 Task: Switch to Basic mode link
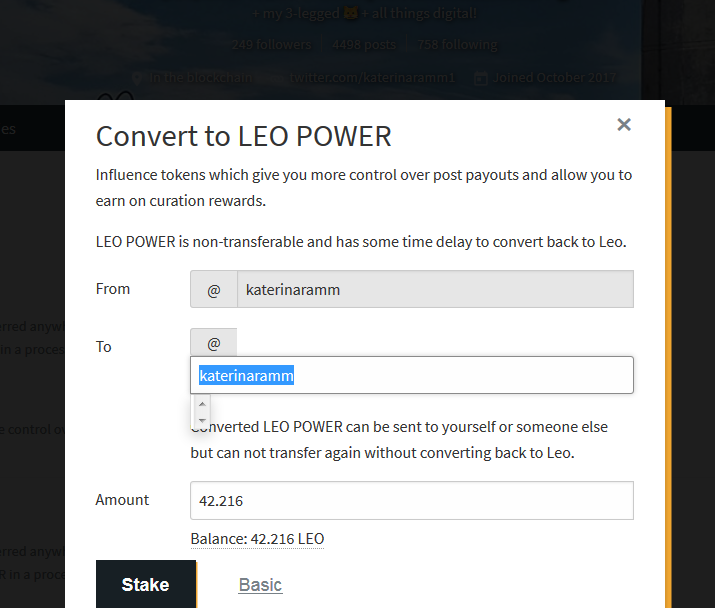[x=260, y=585]
